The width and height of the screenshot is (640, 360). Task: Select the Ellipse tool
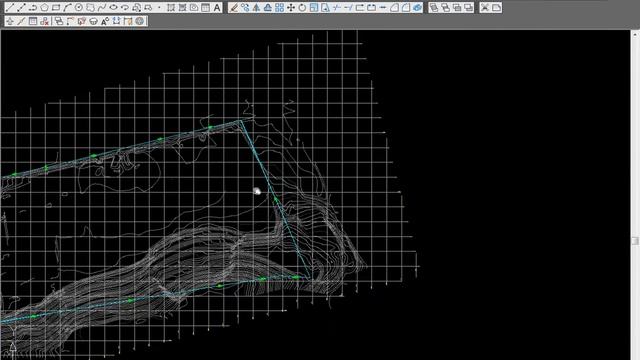click(113, 8)
